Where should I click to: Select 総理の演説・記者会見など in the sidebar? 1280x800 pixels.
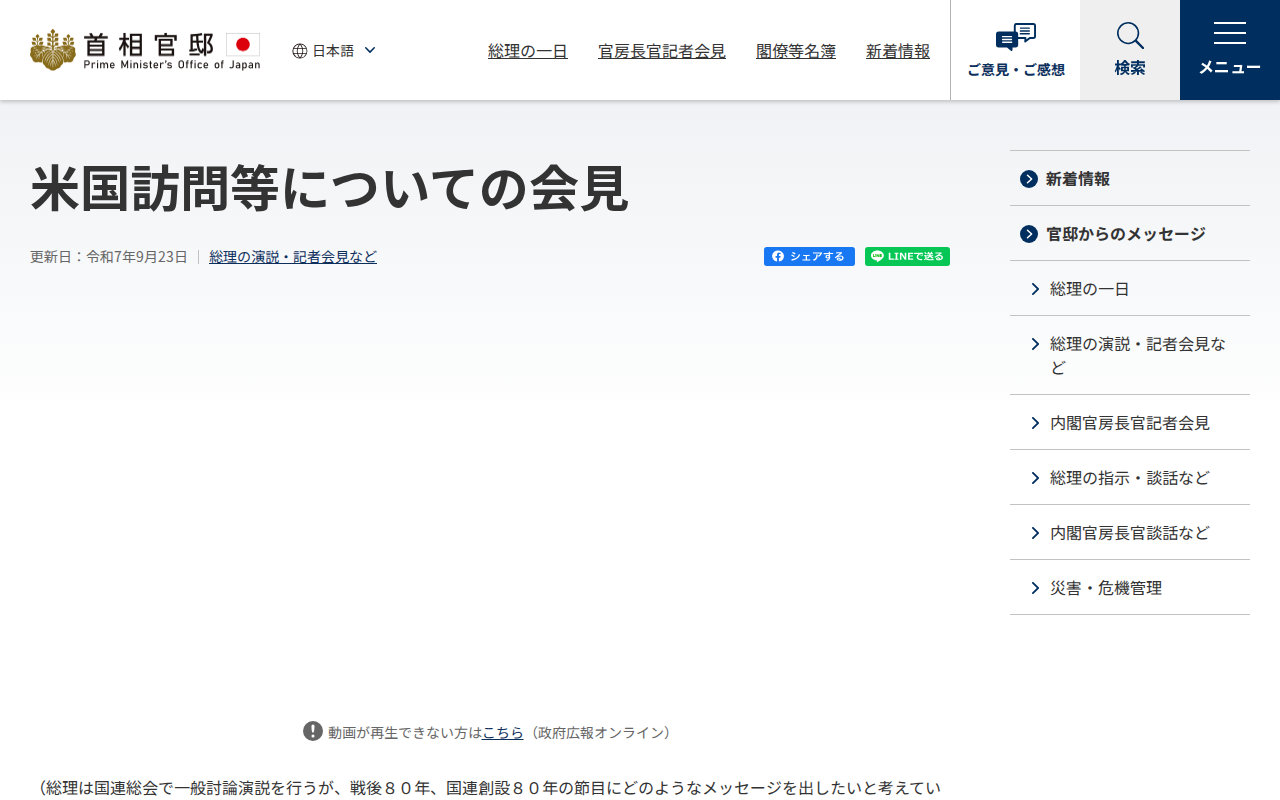pyautogui.click(x=1138, y=355)
